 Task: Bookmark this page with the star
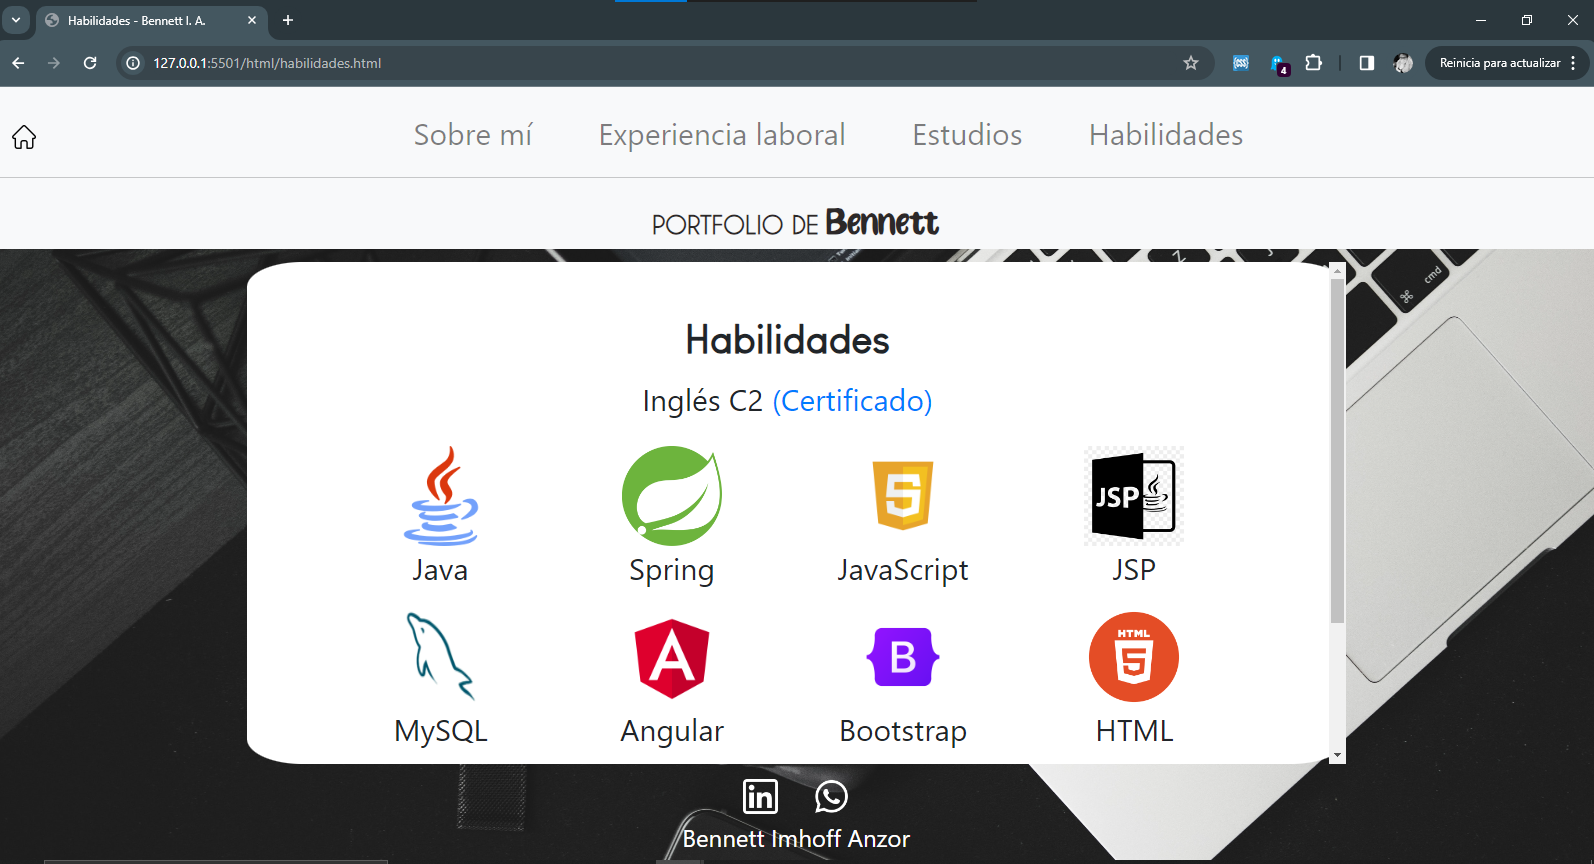[x=1190, y=63]
